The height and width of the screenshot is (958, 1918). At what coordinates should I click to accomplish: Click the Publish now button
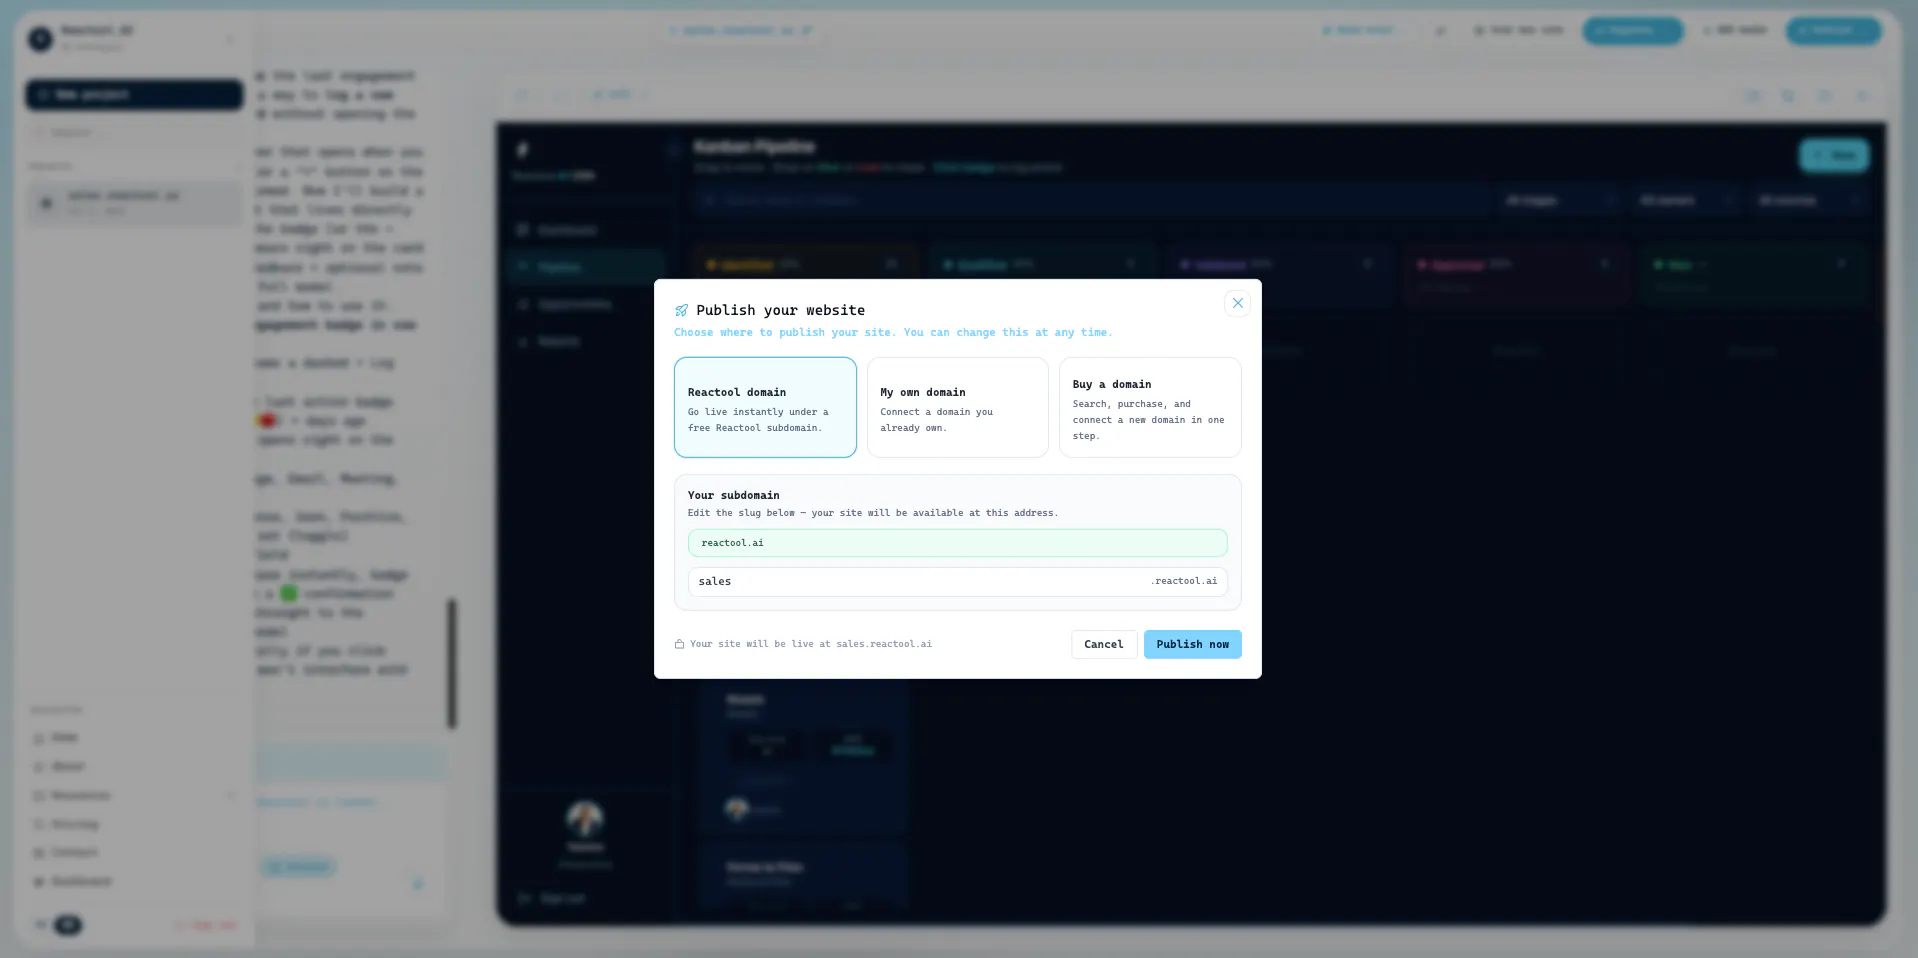1193,644
